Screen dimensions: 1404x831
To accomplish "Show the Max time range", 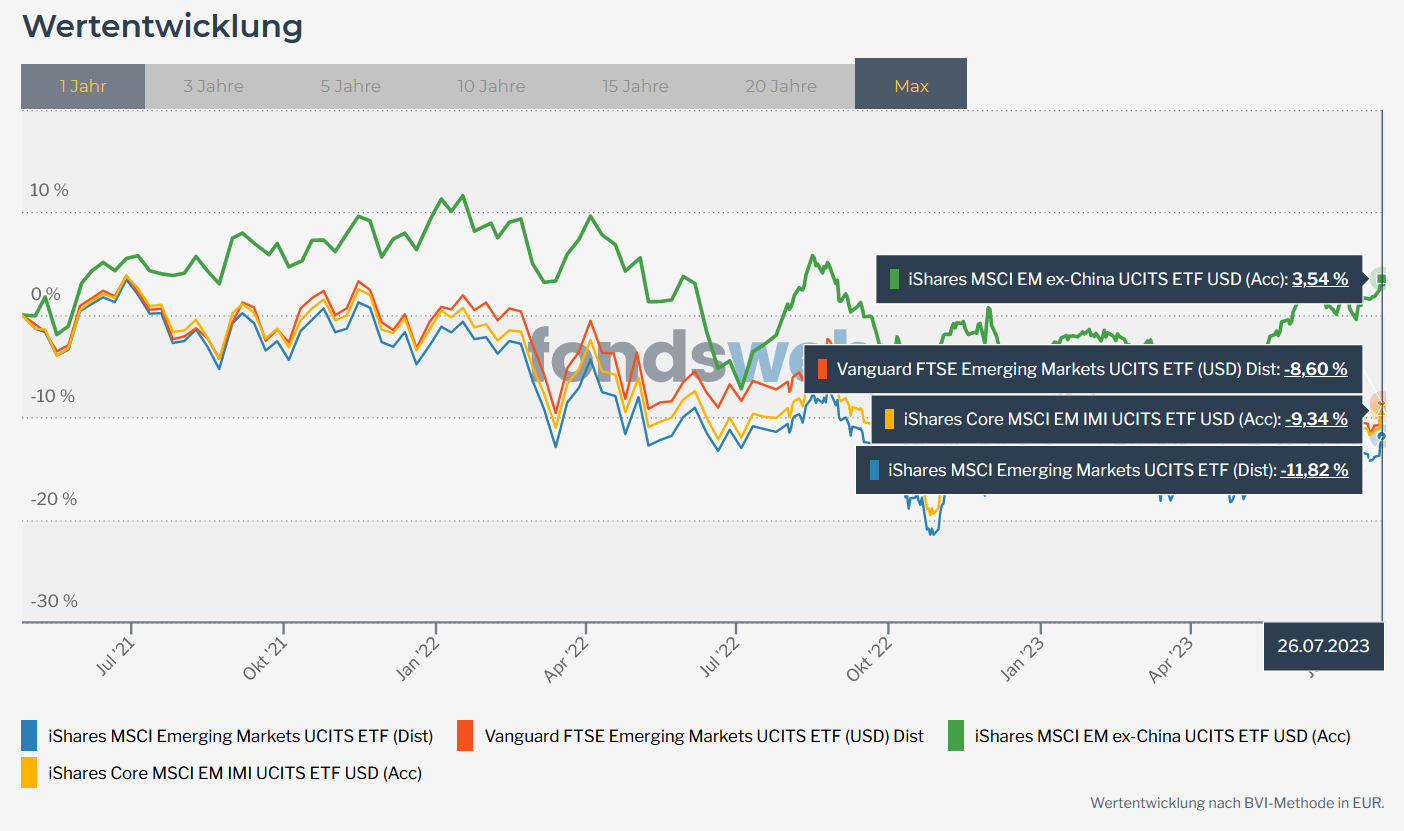I will 911,84.
